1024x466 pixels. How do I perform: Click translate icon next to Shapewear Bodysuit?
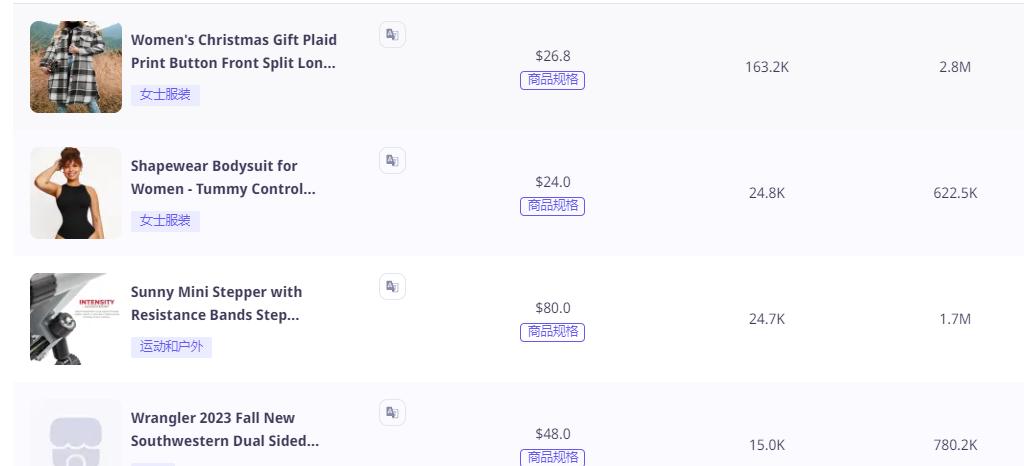pyautogui.click(x=392, y=161)
